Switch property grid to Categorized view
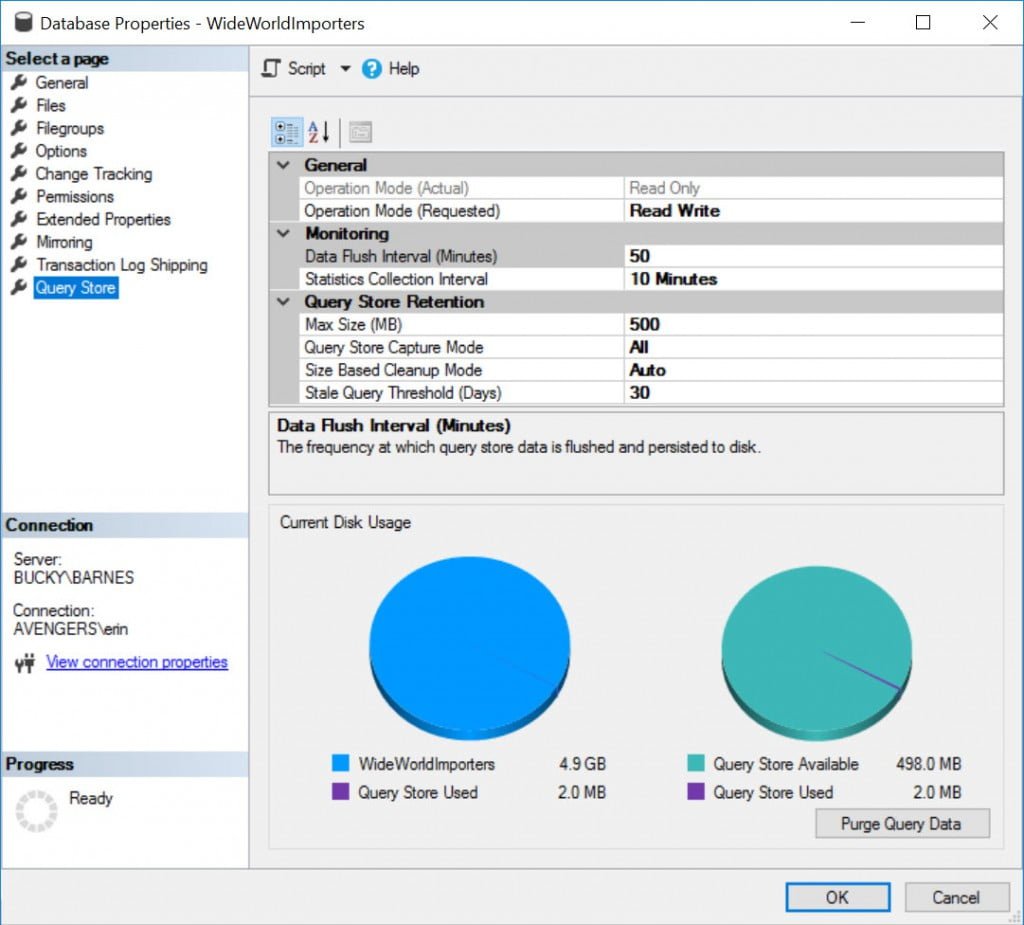 287,132
